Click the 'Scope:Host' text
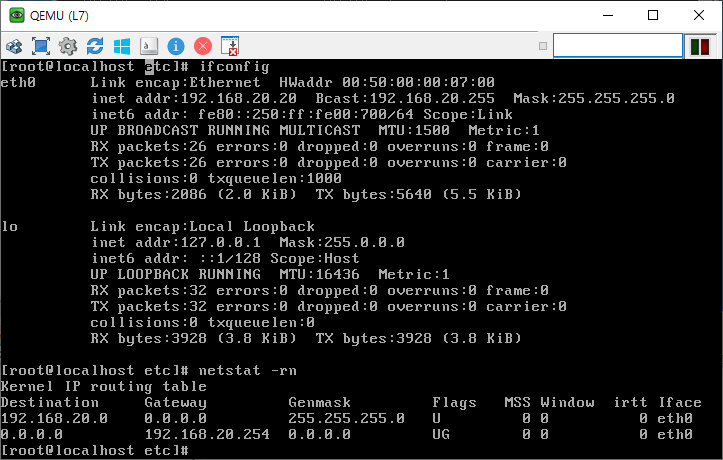723x460 pixels. pos(314,259)
